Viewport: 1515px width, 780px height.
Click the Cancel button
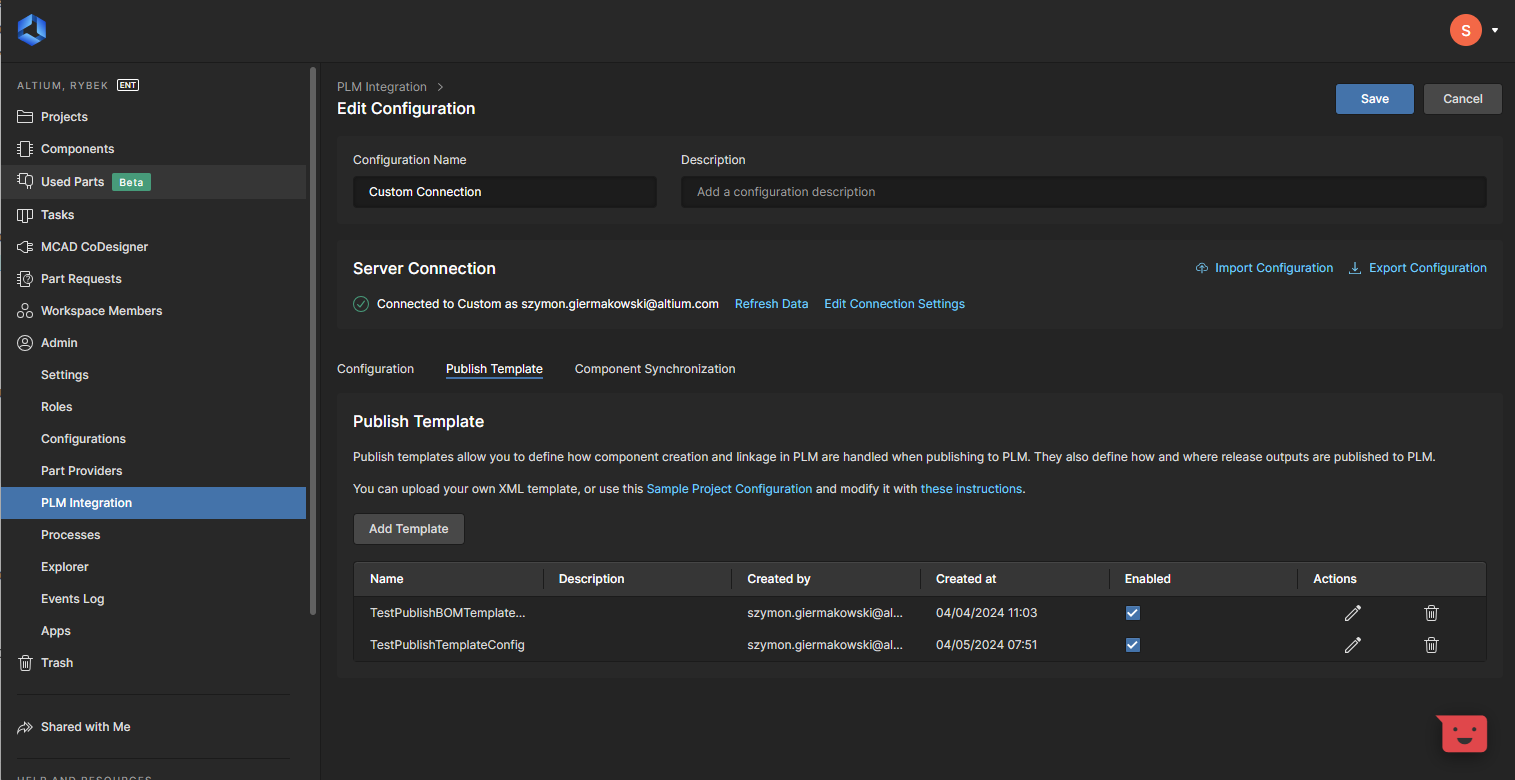point(1462,99)
